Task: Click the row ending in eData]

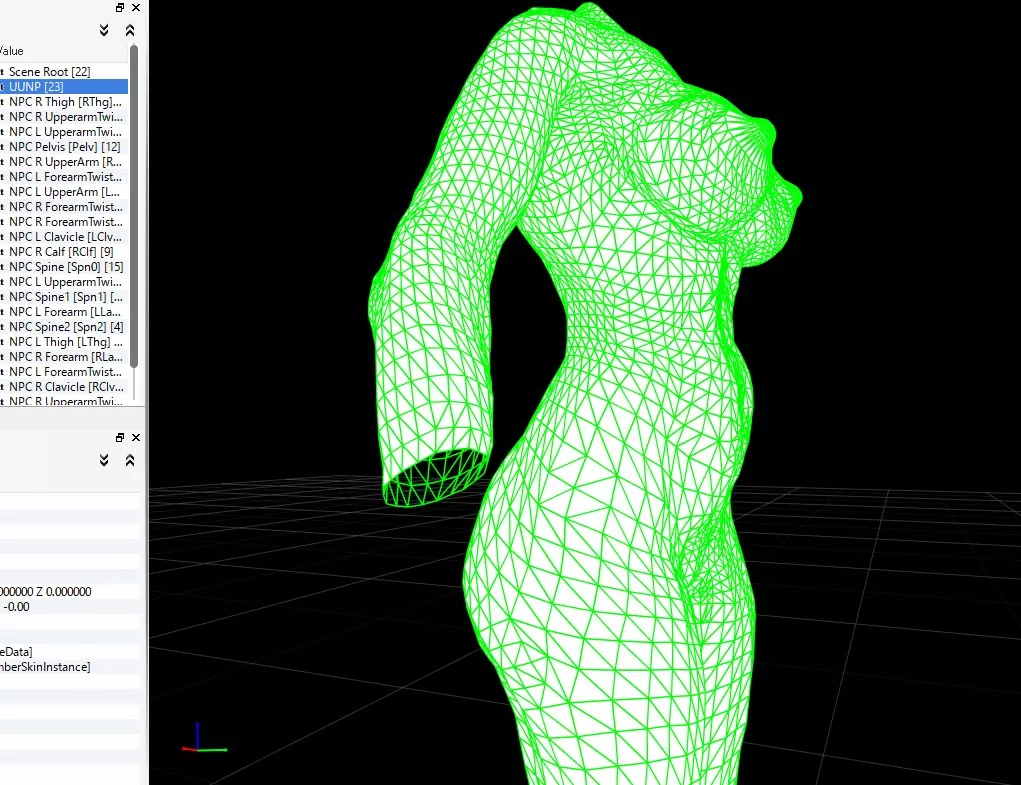Action: [x=70, y=652]
